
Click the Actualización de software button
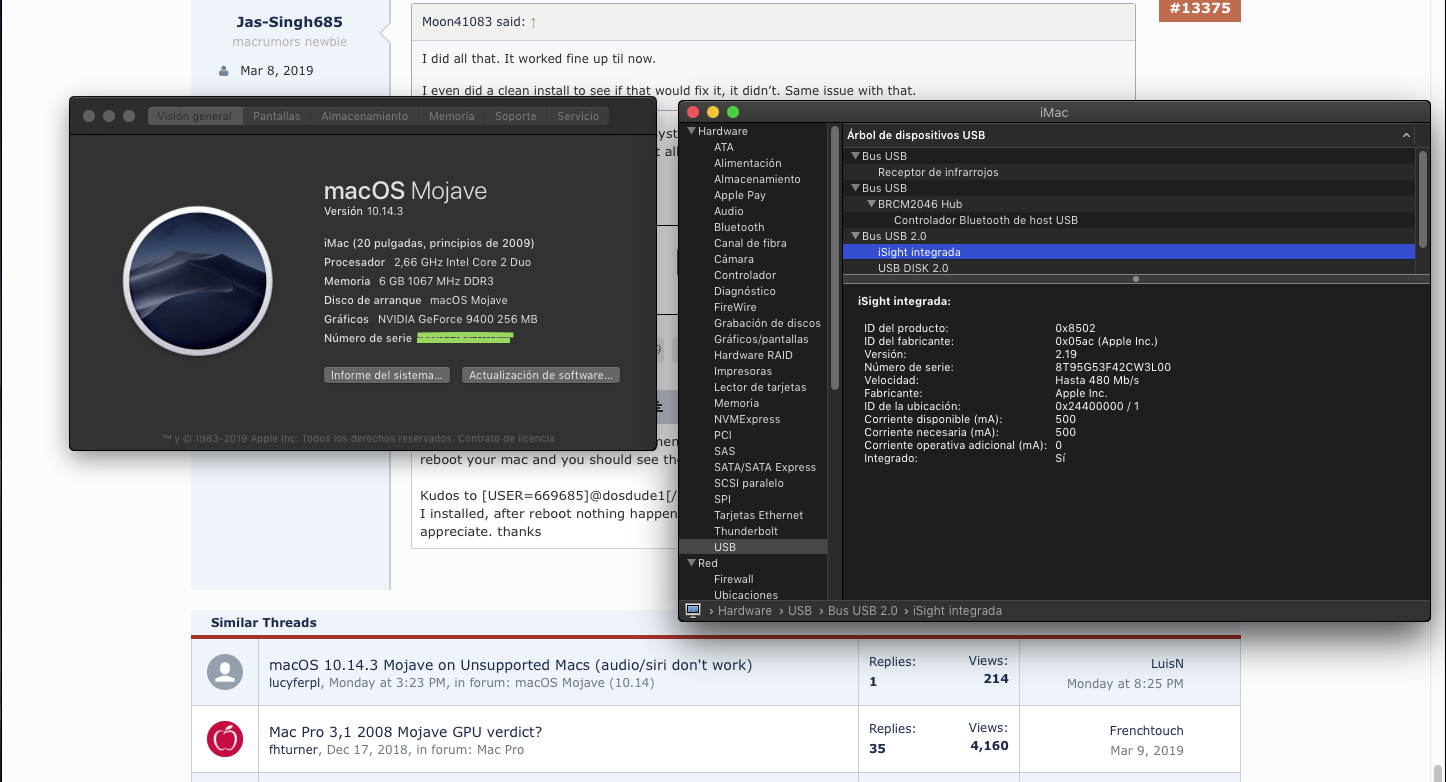click(541, 375)
